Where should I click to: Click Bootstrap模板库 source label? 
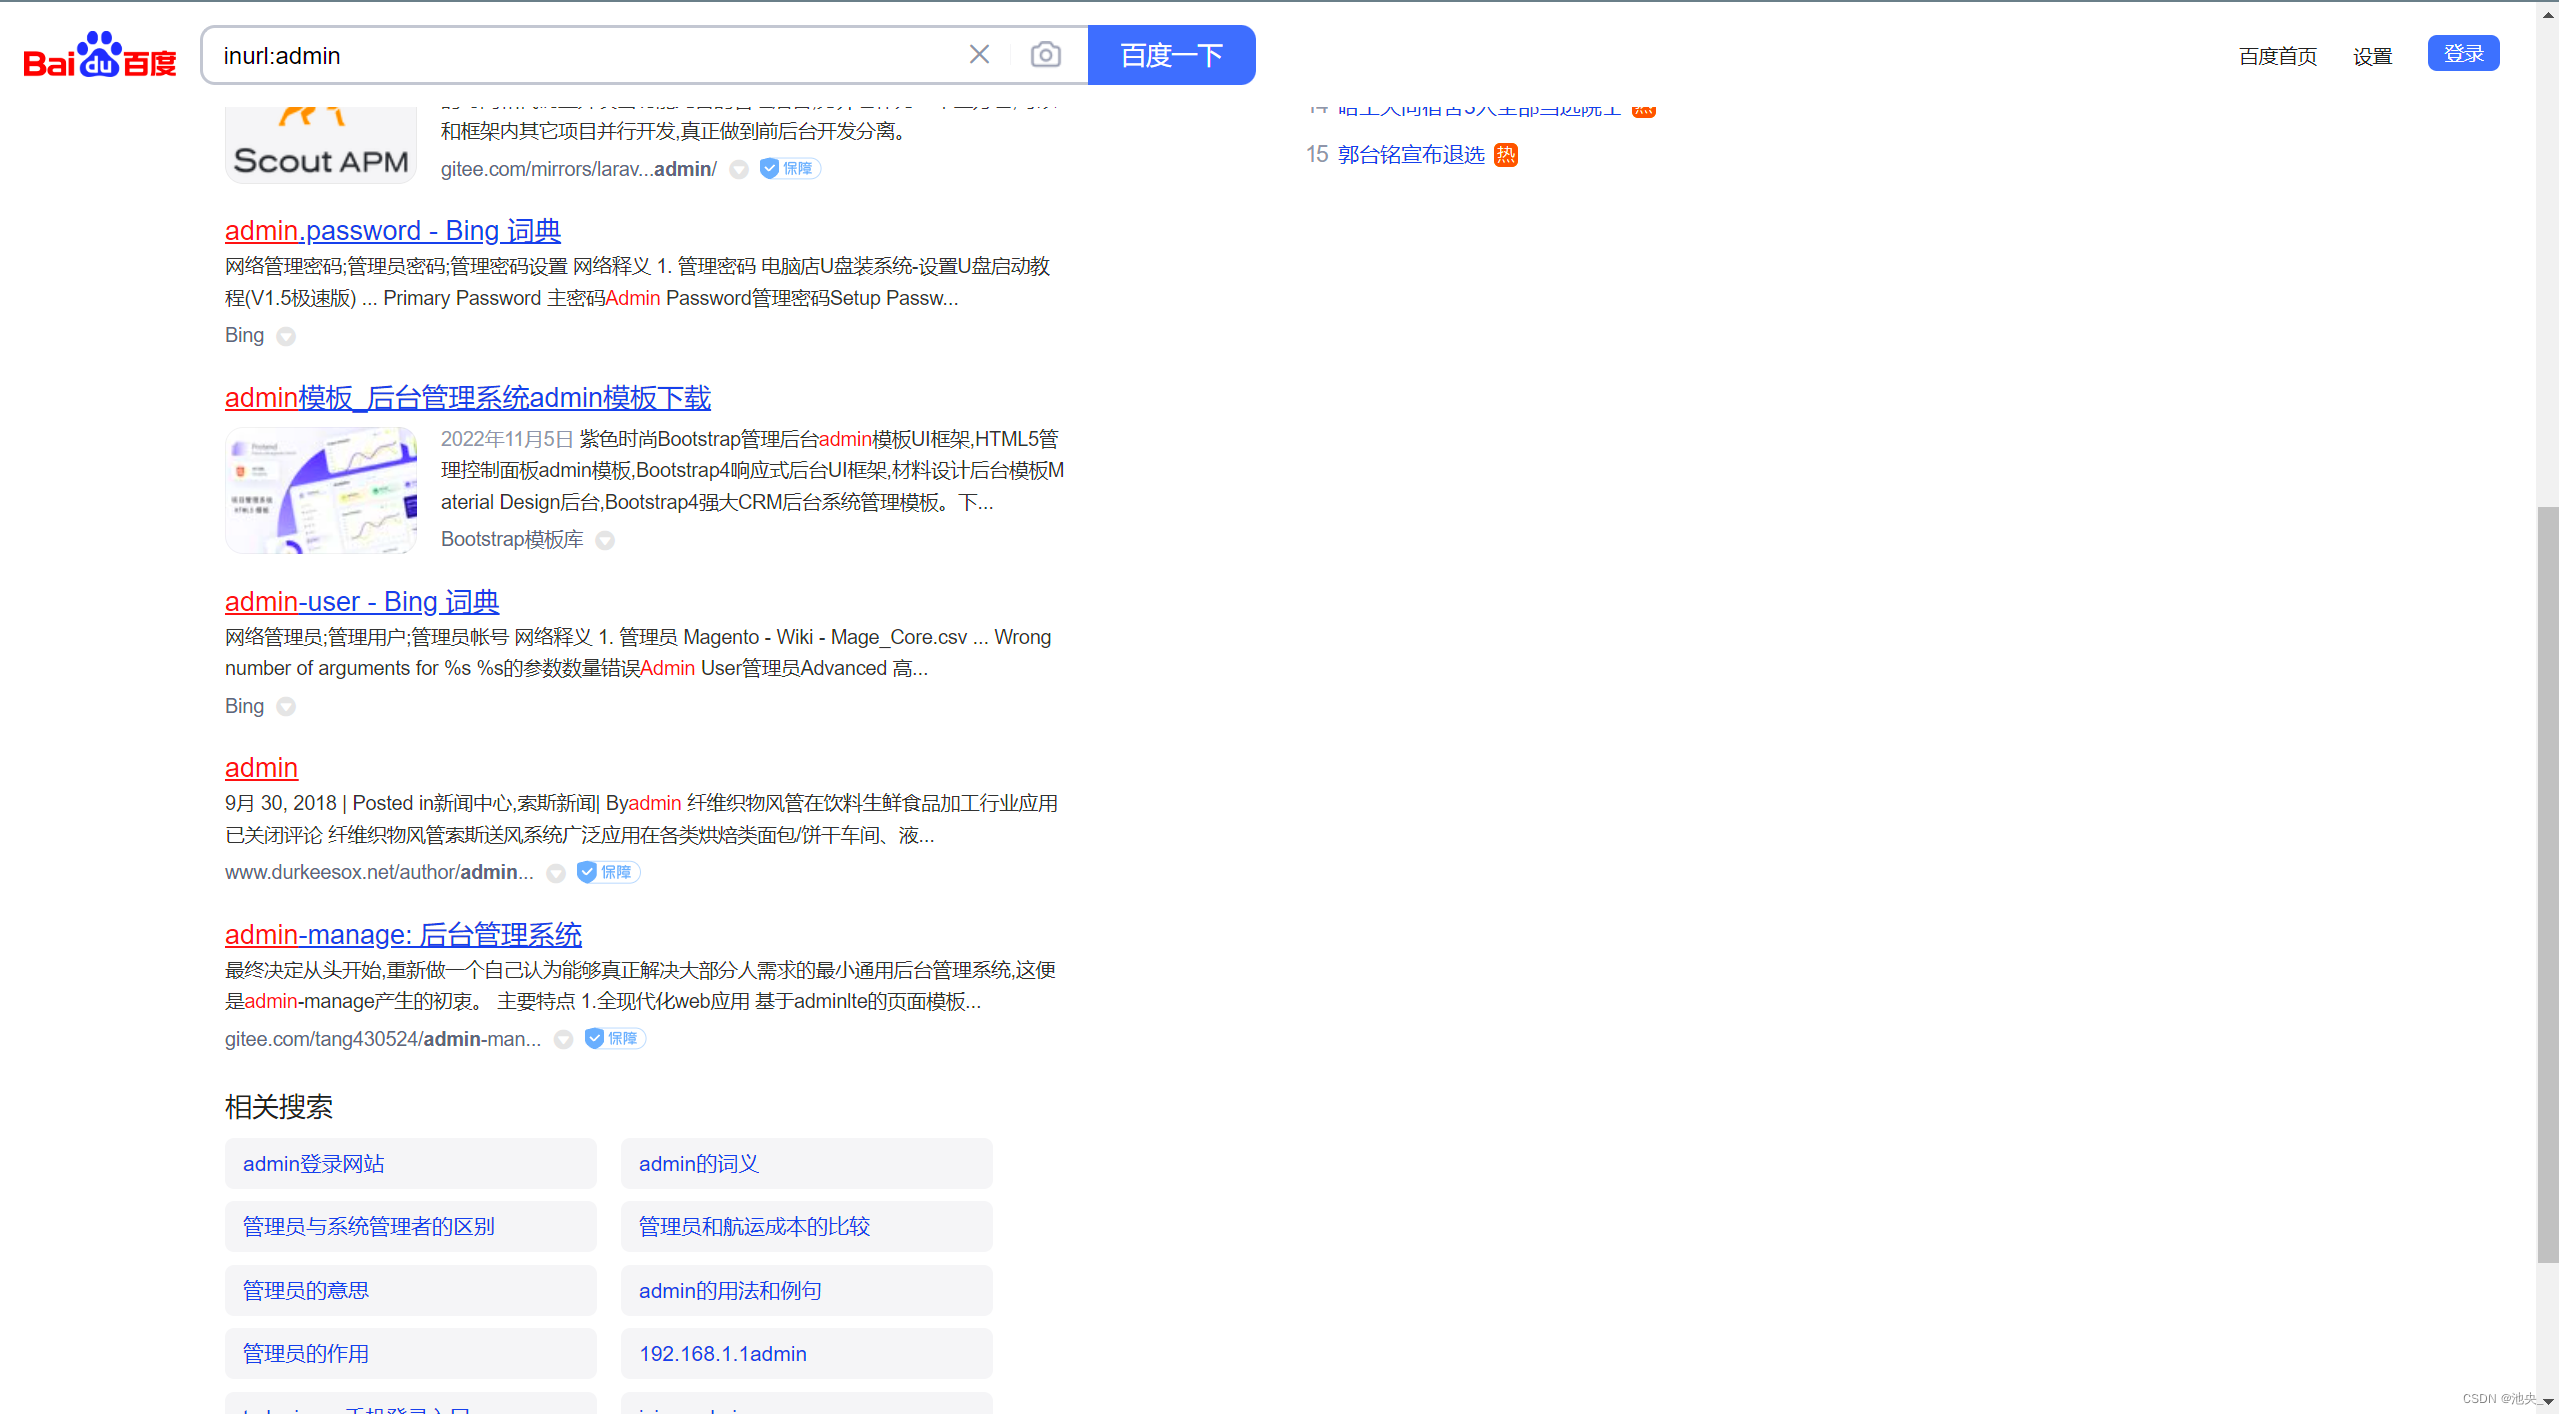(512, 539)
